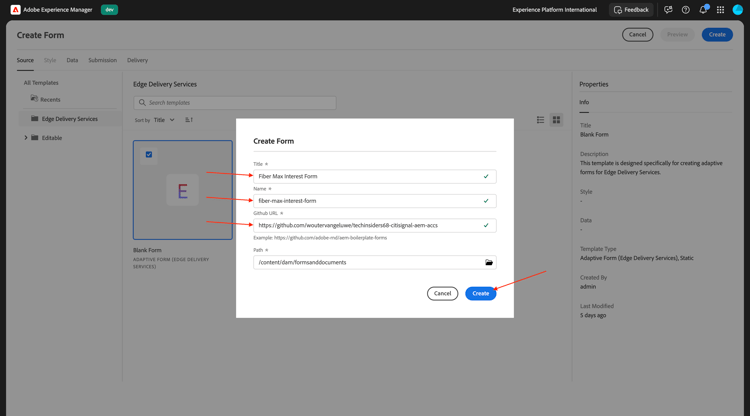Image resolution: width=750 pixels, height=416 pixels.
Task: Click Create in the dialog
Action: (x=481, y=294)
